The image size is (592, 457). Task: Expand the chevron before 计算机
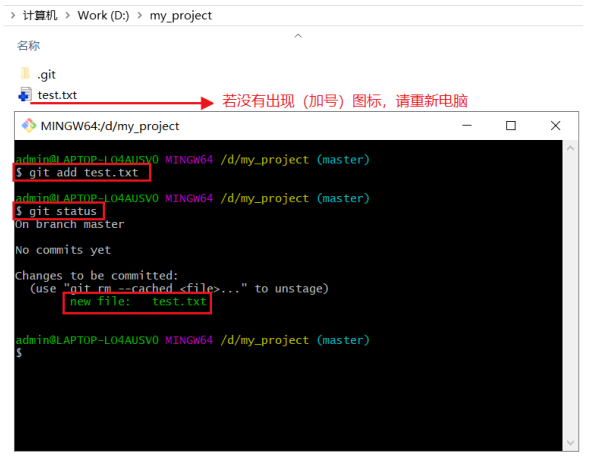click(x=13, y=15)
